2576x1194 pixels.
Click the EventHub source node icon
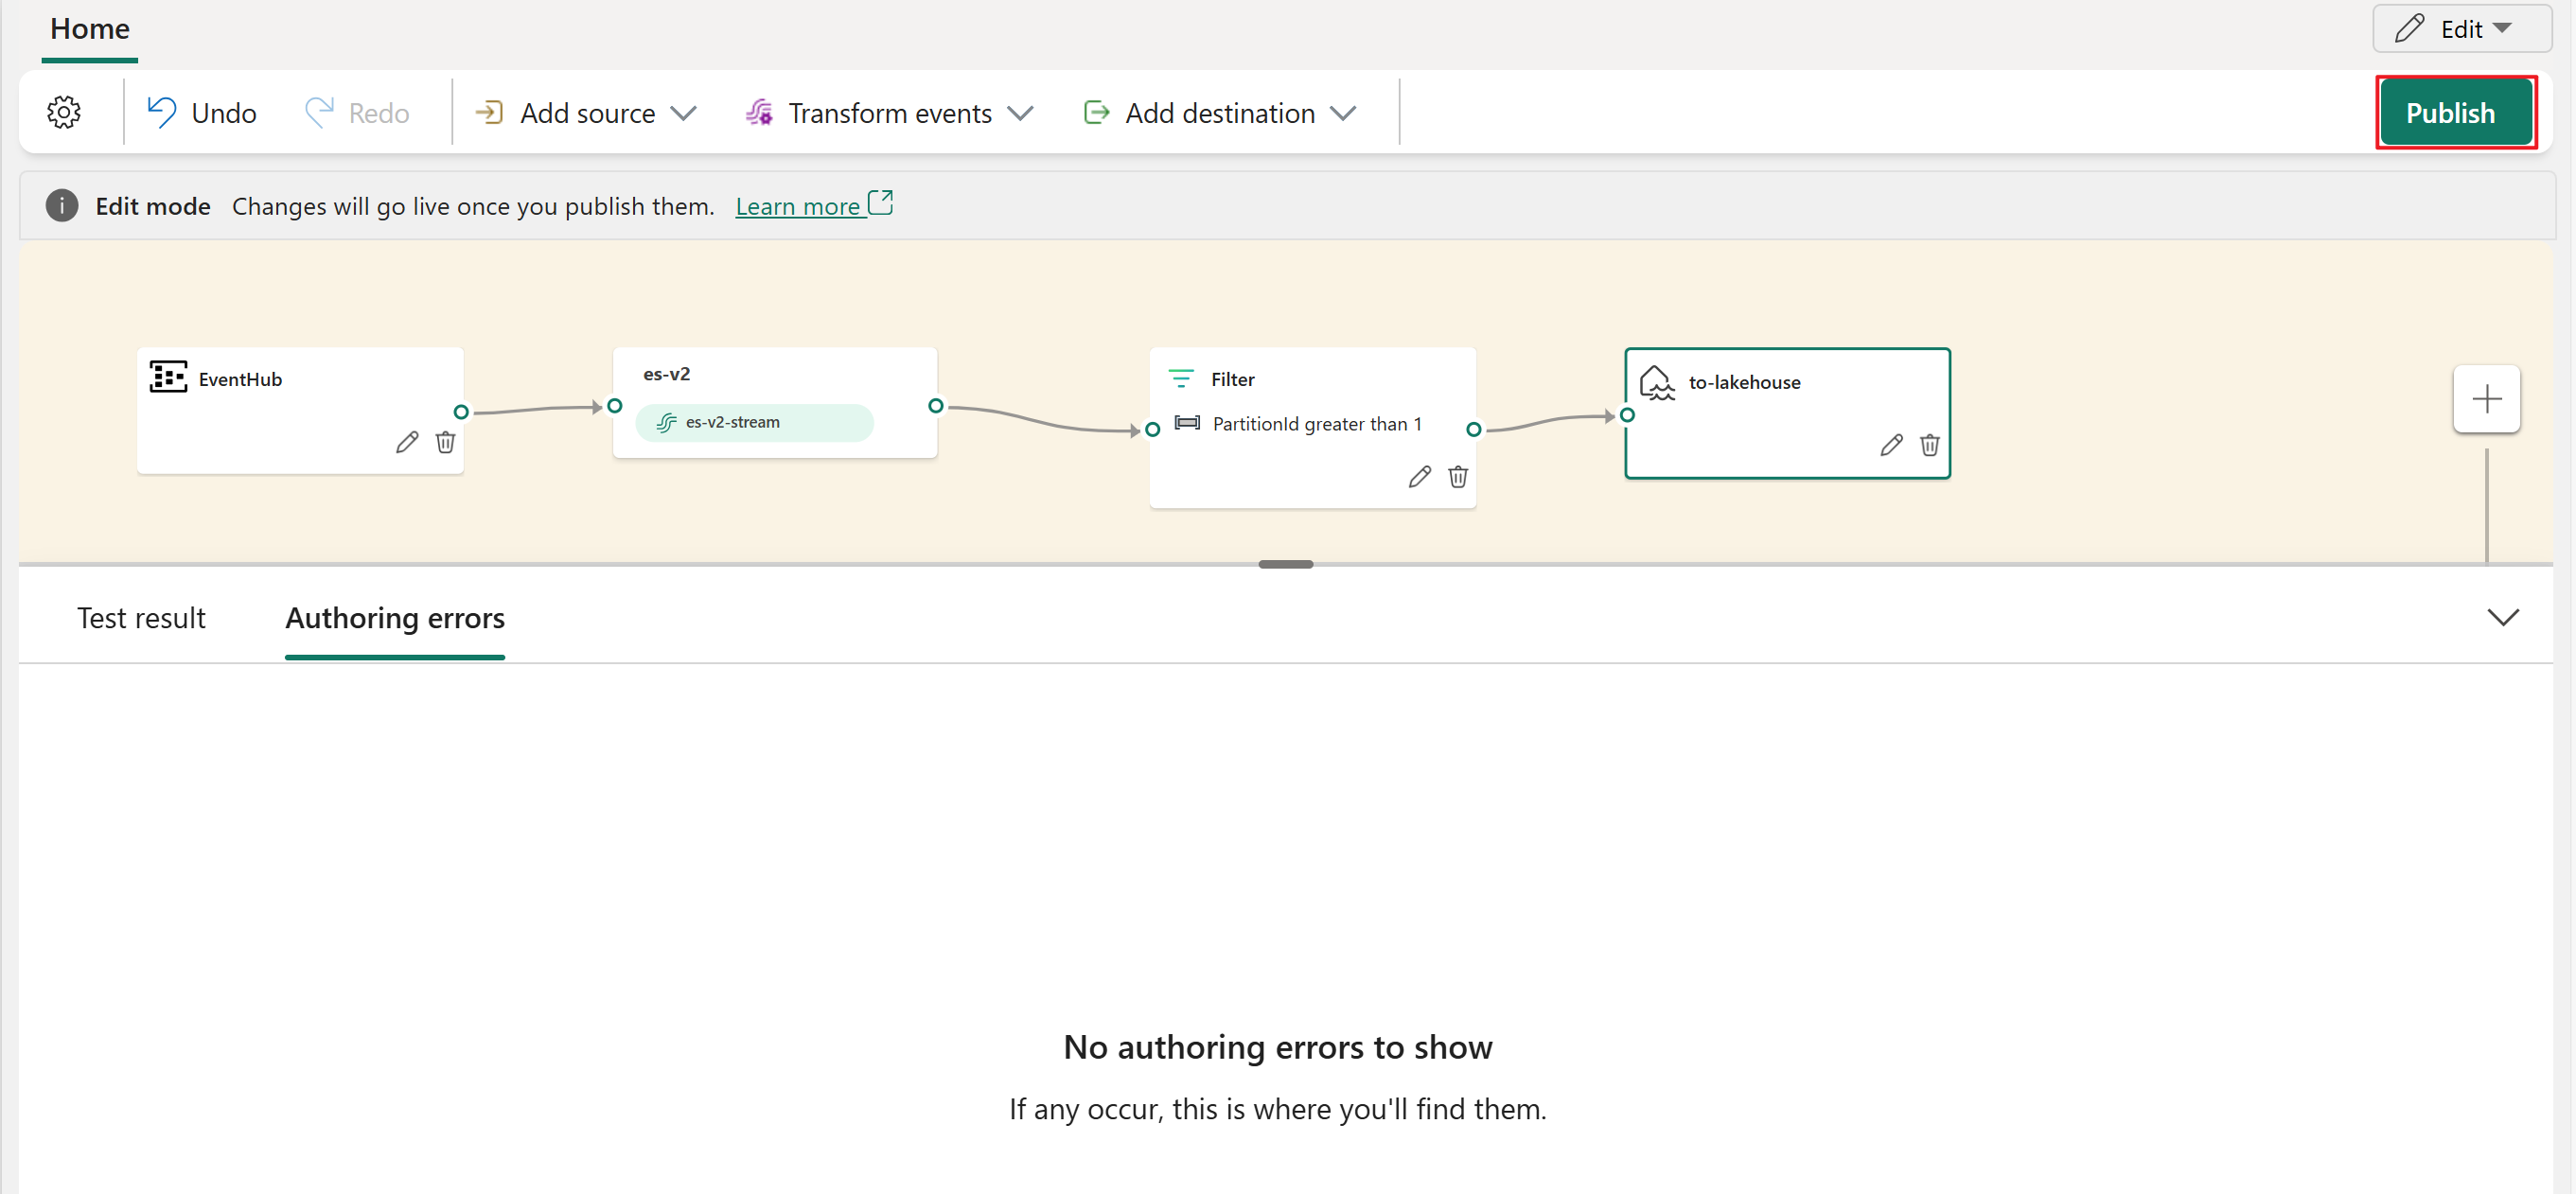168,378
